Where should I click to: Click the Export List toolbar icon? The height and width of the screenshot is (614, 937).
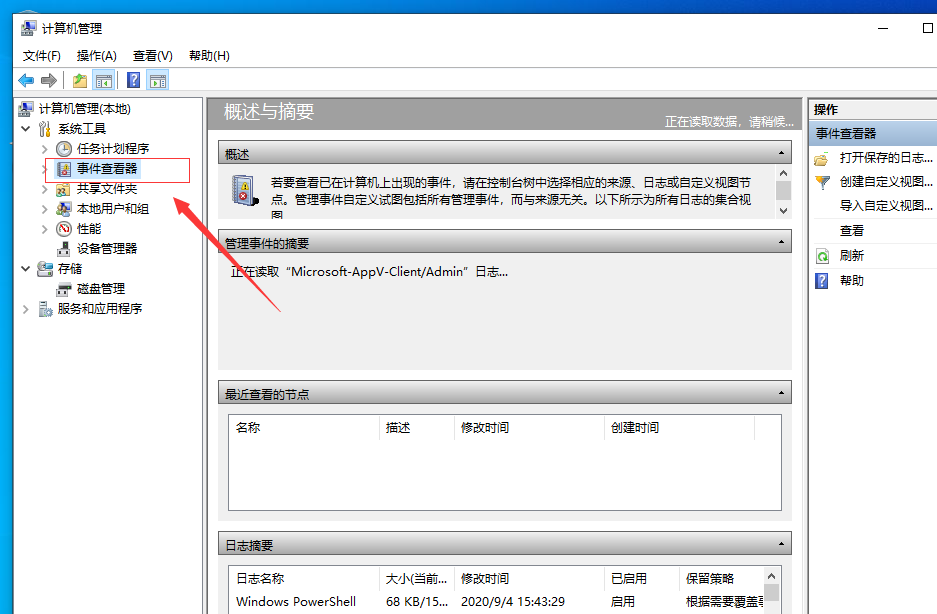78,80
